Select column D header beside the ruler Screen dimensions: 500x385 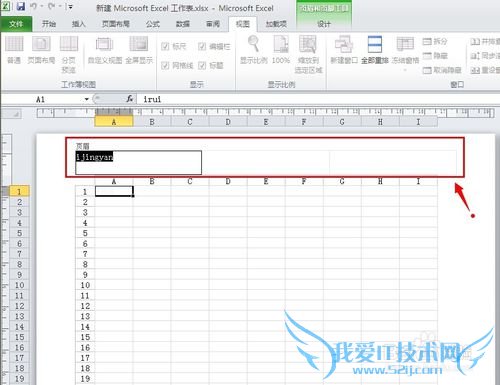[x=228, y=122]
